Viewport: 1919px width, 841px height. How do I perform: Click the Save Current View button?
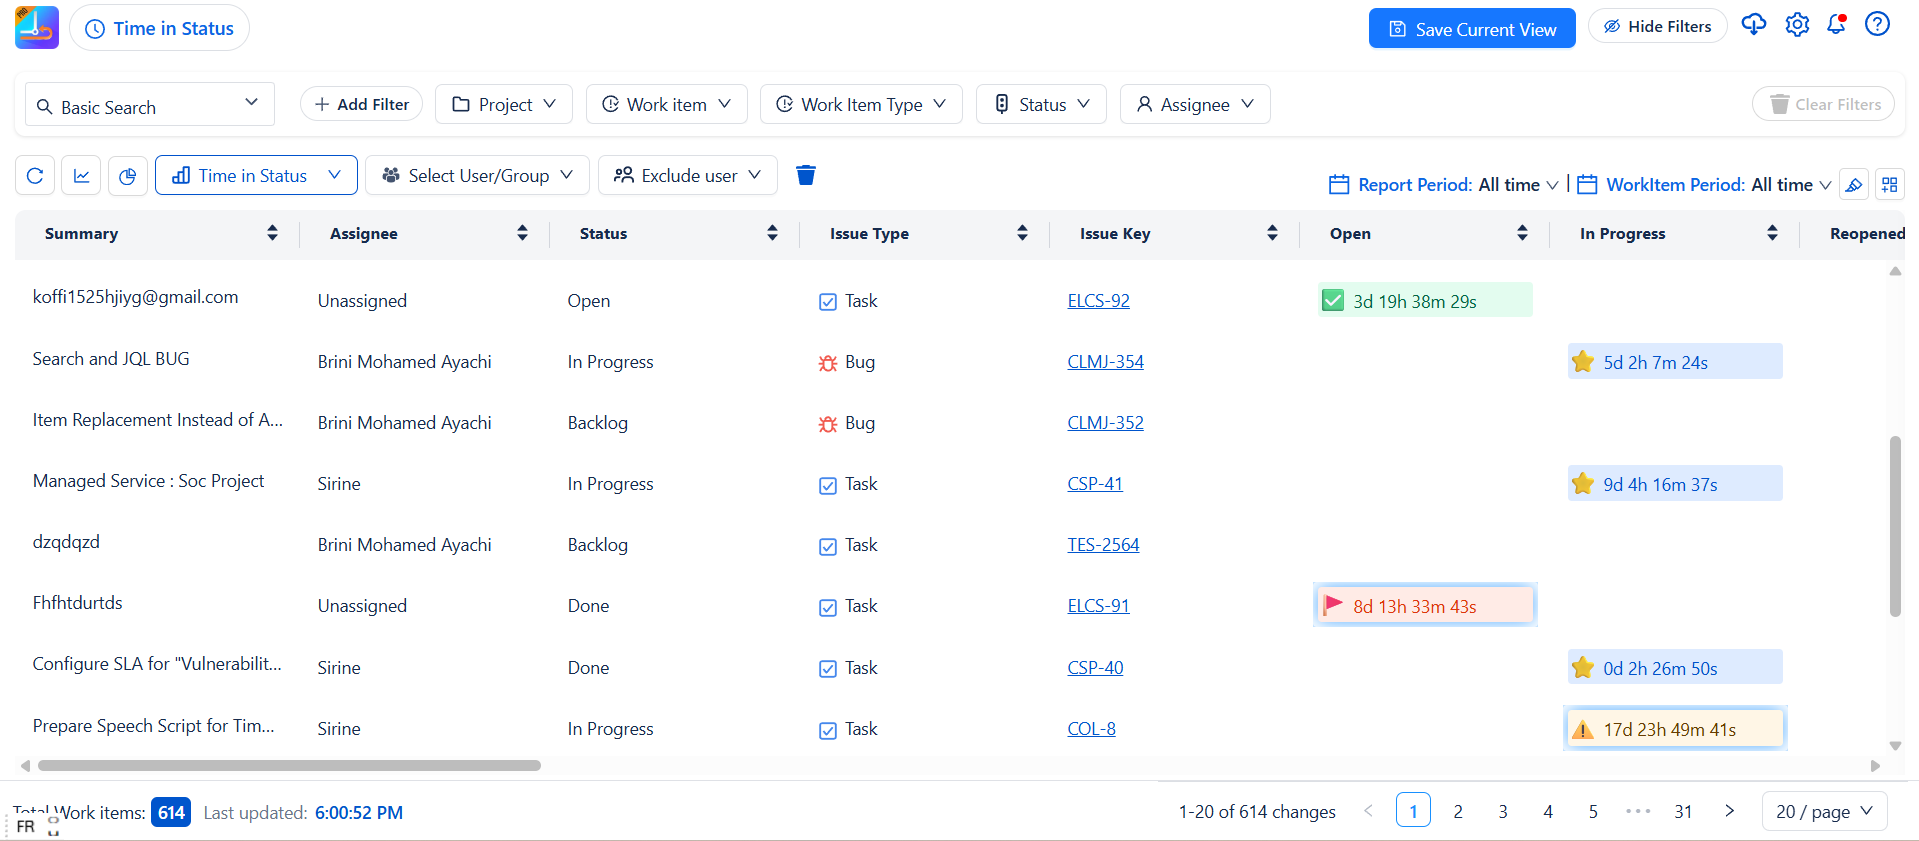pos(1472,29)
